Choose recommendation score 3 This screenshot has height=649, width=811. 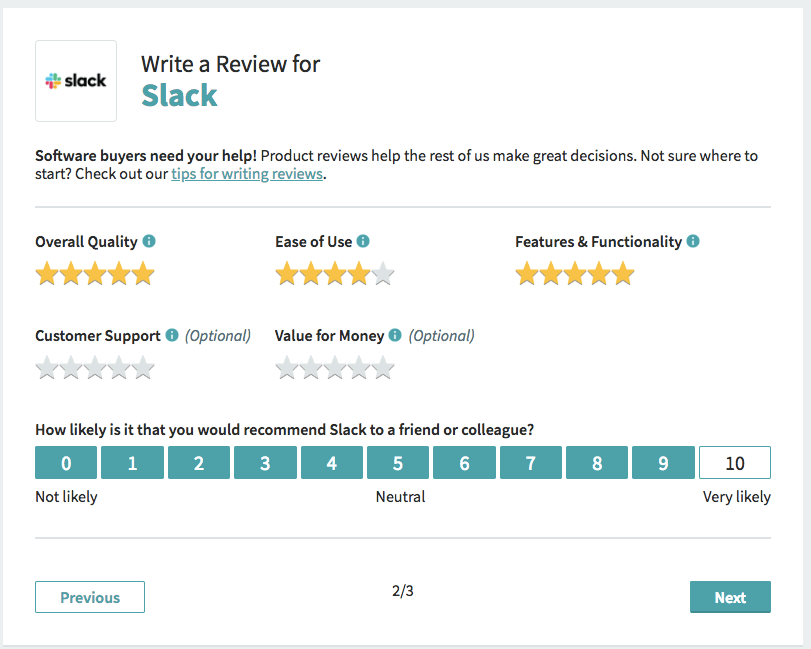[265, 463]
